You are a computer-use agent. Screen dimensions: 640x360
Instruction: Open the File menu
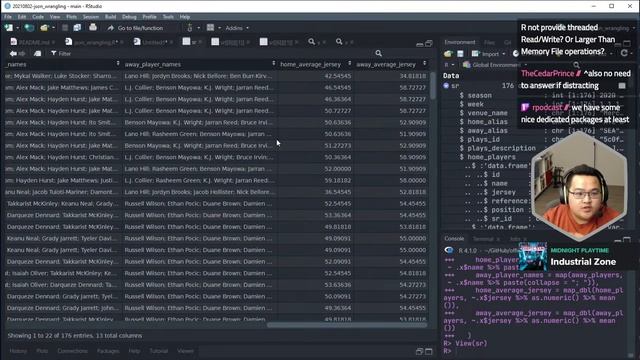[x=8, y=17]
